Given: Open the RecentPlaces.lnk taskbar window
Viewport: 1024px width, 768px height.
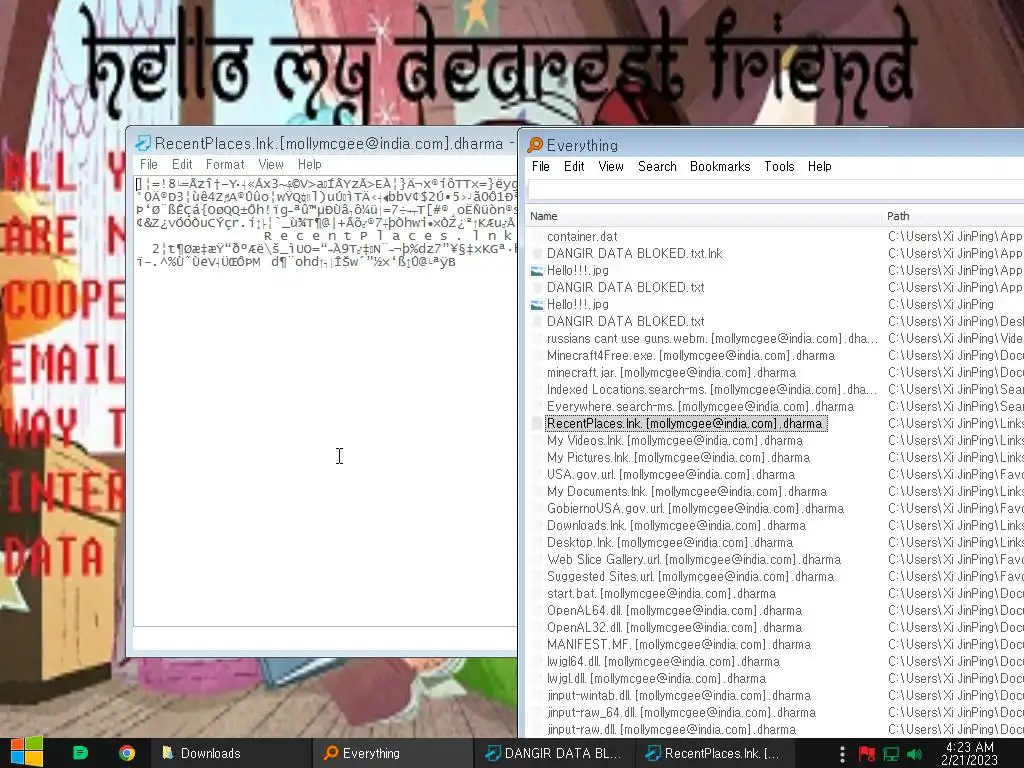Looking at the screenshot, I should (716, 753).
